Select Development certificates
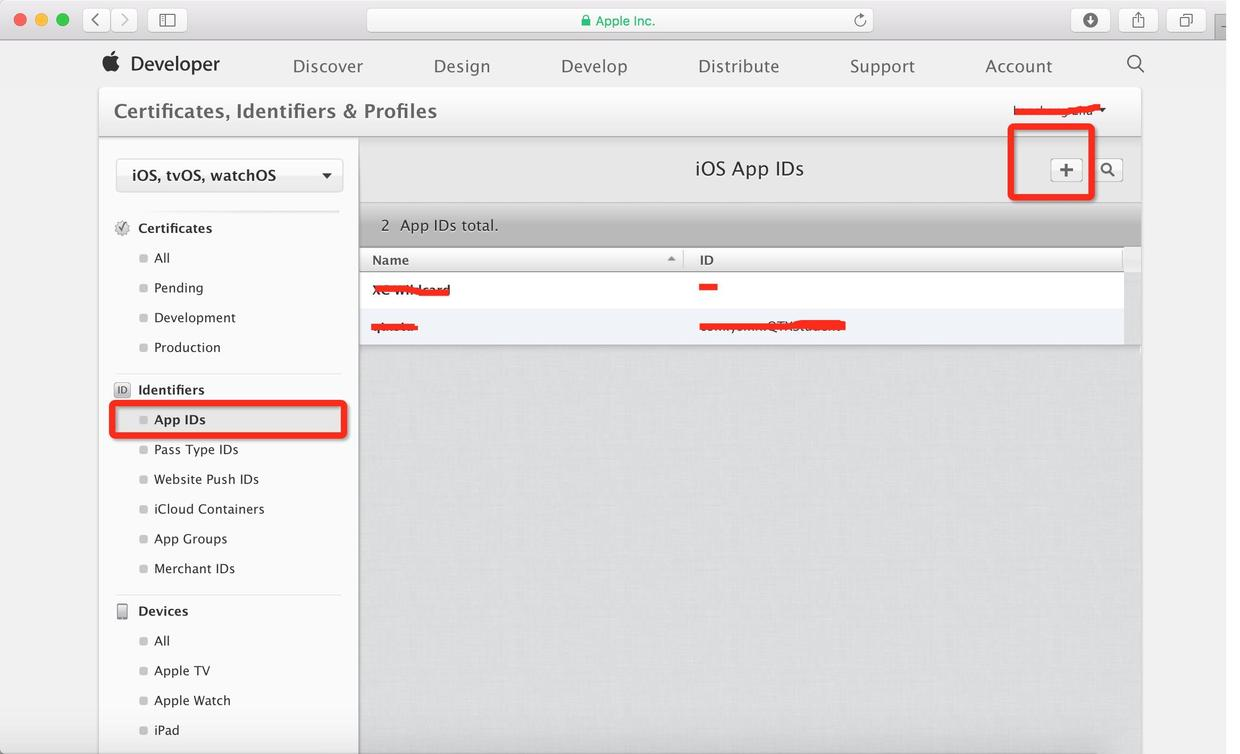The image size is (1240, 754). point(195,318)
